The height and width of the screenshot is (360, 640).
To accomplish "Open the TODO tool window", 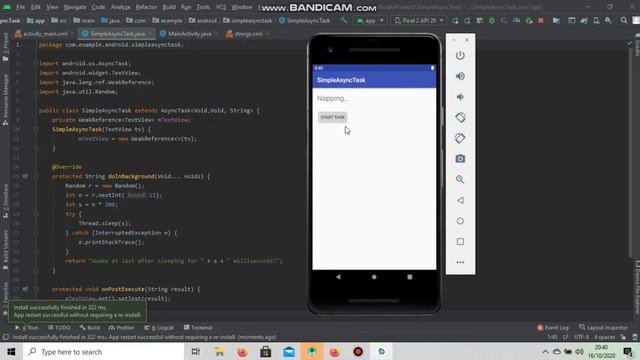I will [x=59, y=328].
